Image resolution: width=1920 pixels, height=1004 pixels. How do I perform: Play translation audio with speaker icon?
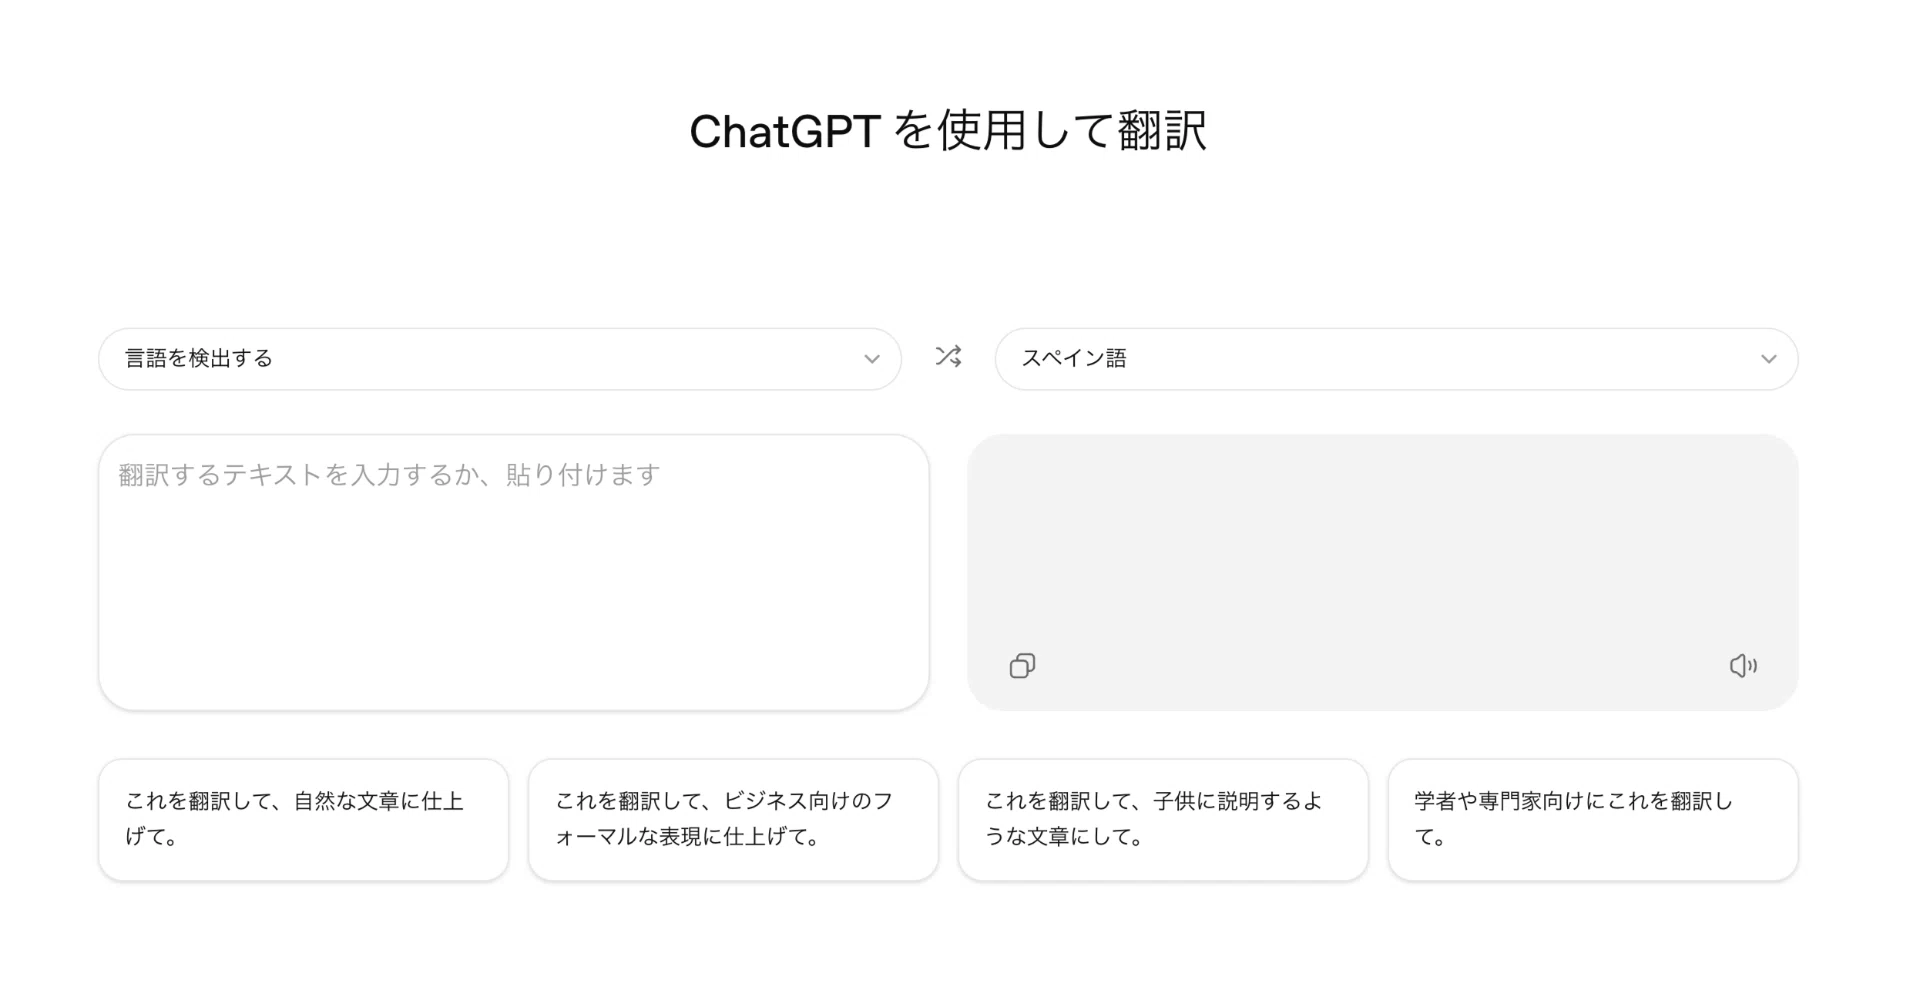click(1743, 666)
